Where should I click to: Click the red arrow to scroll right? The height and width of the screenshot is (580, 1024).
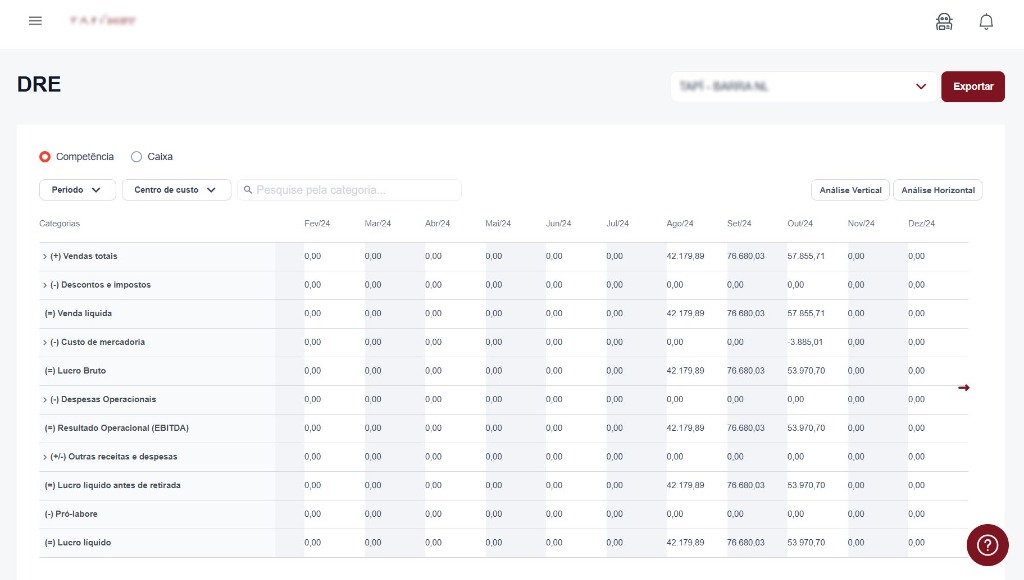(x=964, y=388)
